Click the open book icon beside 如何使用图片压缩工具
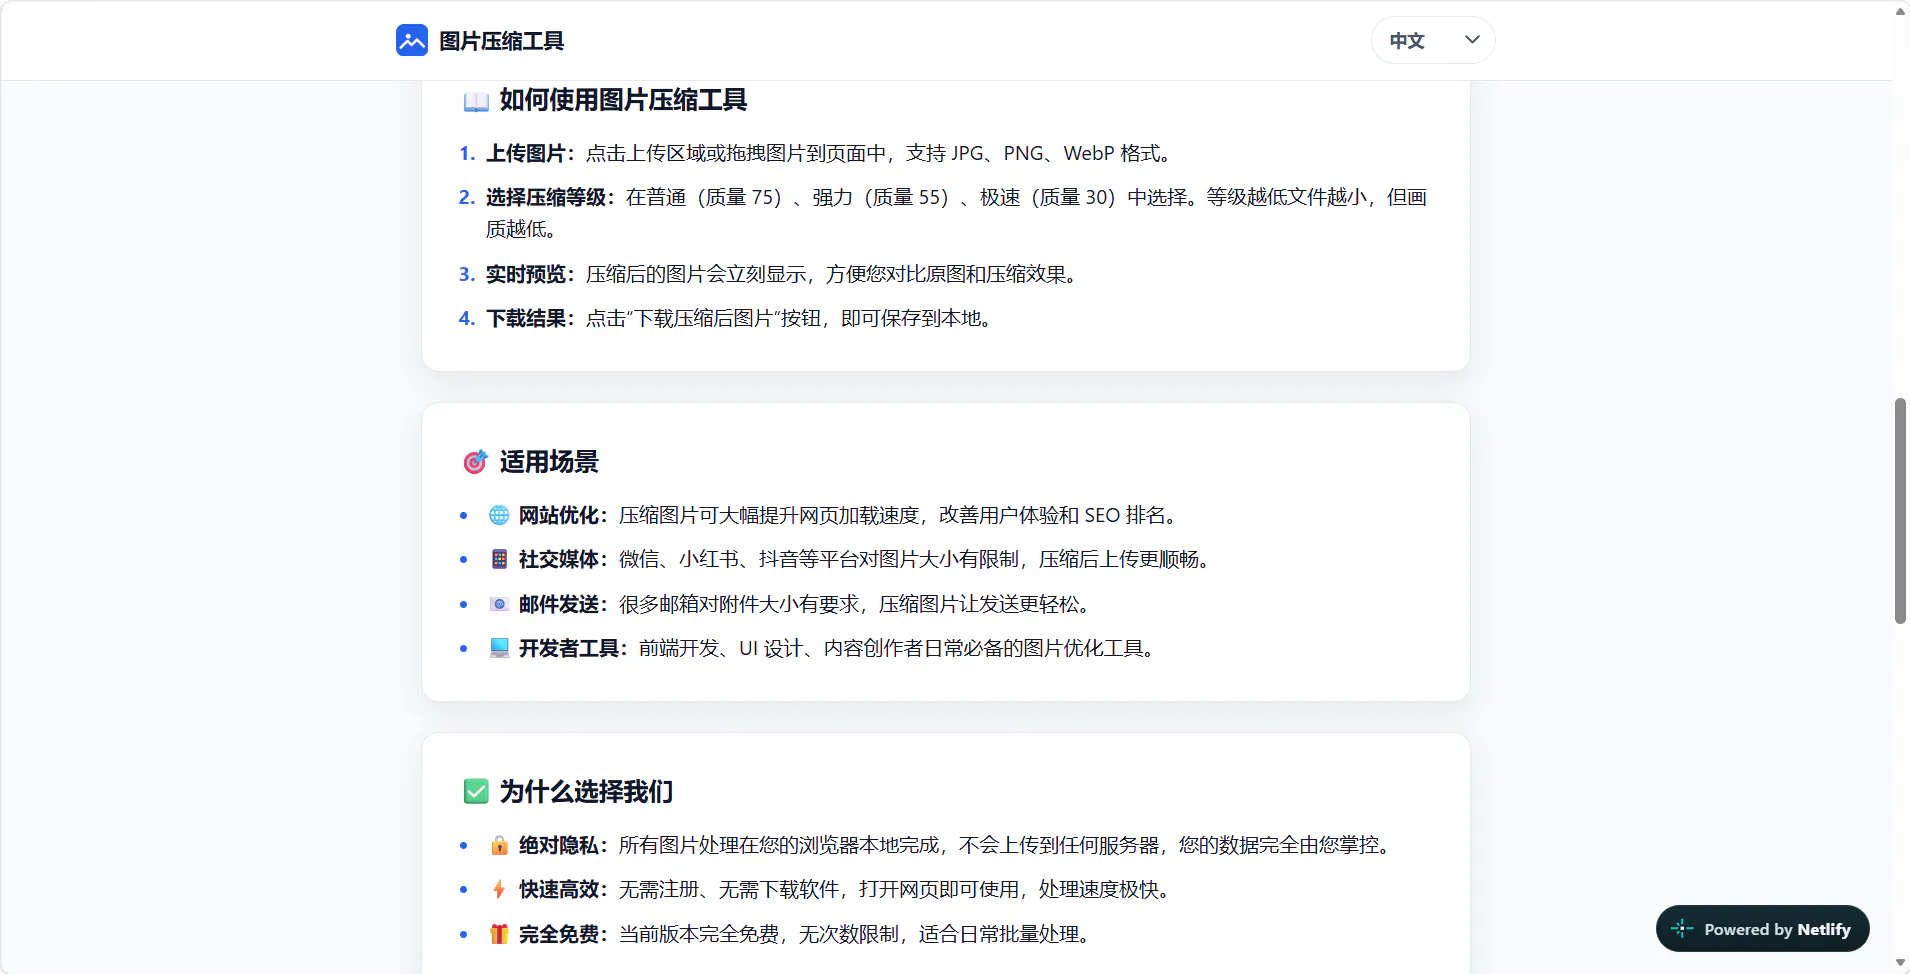This screenshot has height=974, width=1910. click(x=476, y=101)
